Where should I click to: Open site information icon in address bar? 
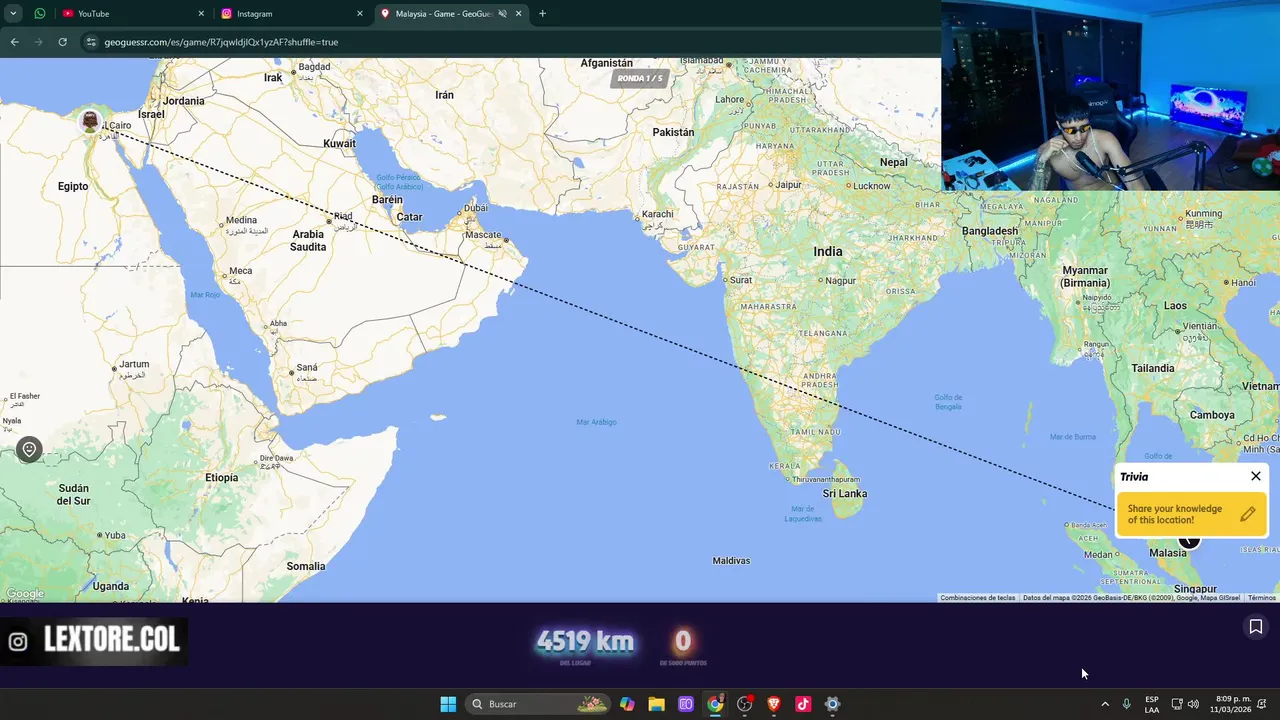coord(91,42)
